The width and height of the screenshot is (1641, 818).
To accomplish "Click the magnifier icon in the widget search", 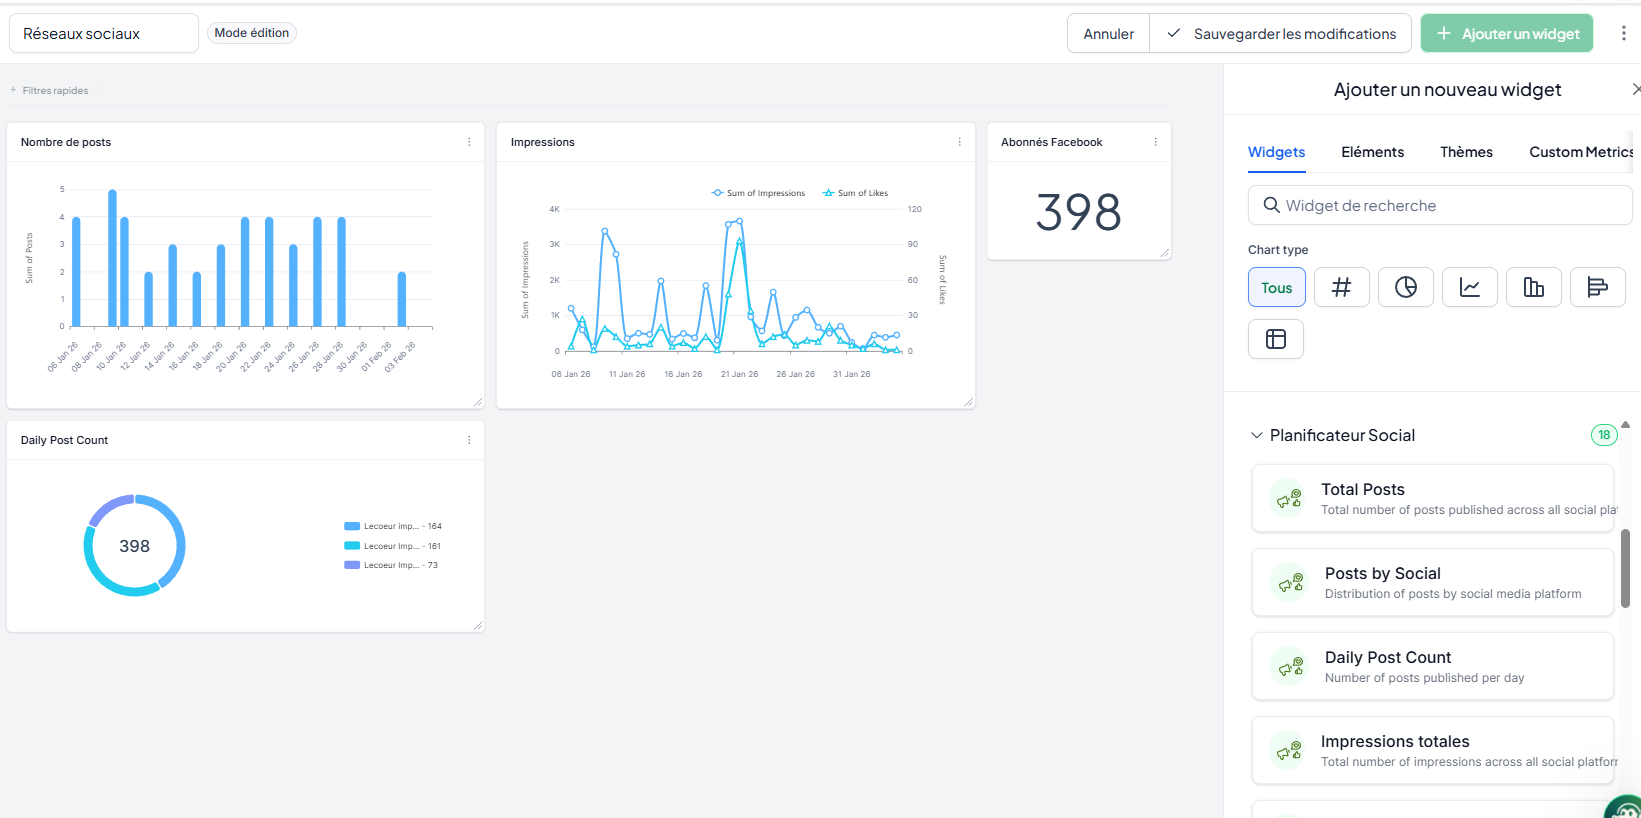I will [1271, 205].
